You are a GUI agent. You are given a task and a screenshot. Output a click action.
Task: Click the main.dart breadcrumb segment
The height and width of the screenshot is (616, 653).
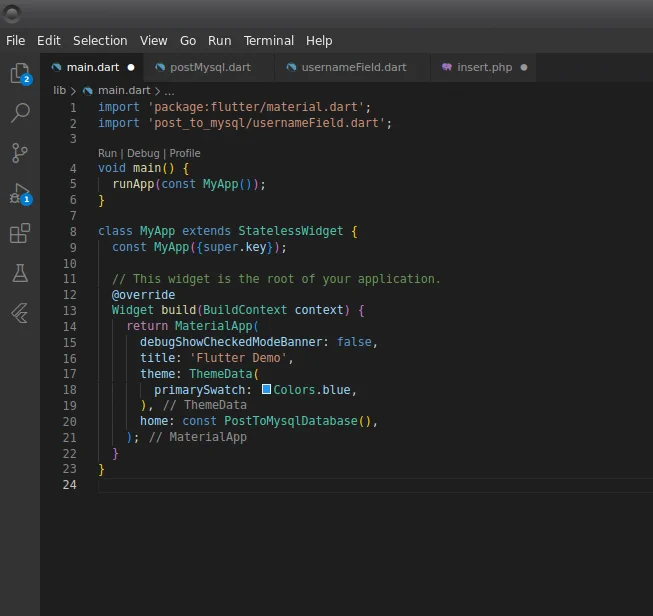124,90
